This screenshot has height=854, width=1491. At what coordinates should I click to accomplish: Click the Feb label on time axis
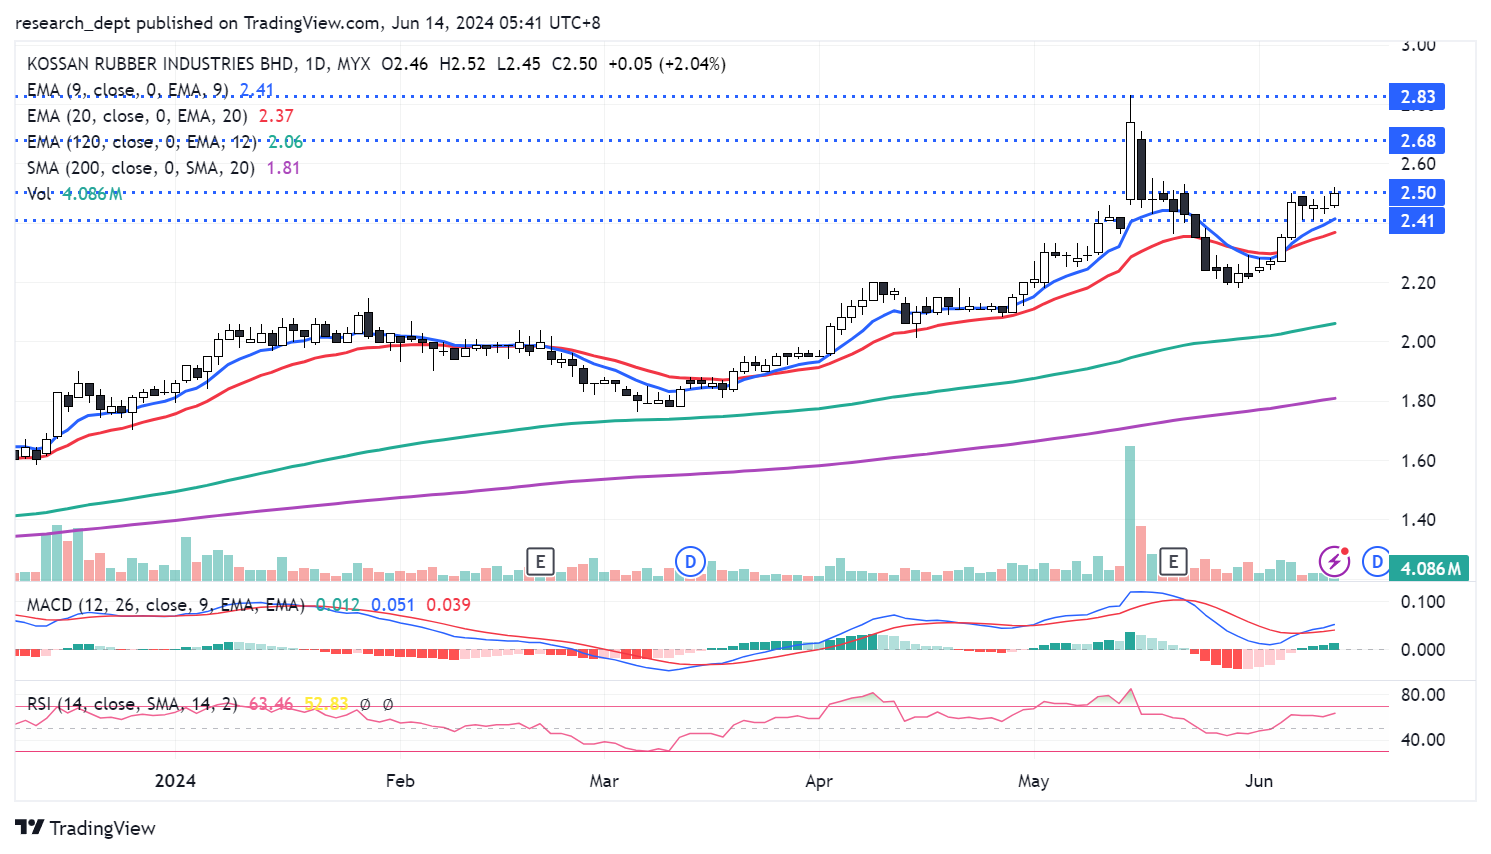tap(400, 781)
